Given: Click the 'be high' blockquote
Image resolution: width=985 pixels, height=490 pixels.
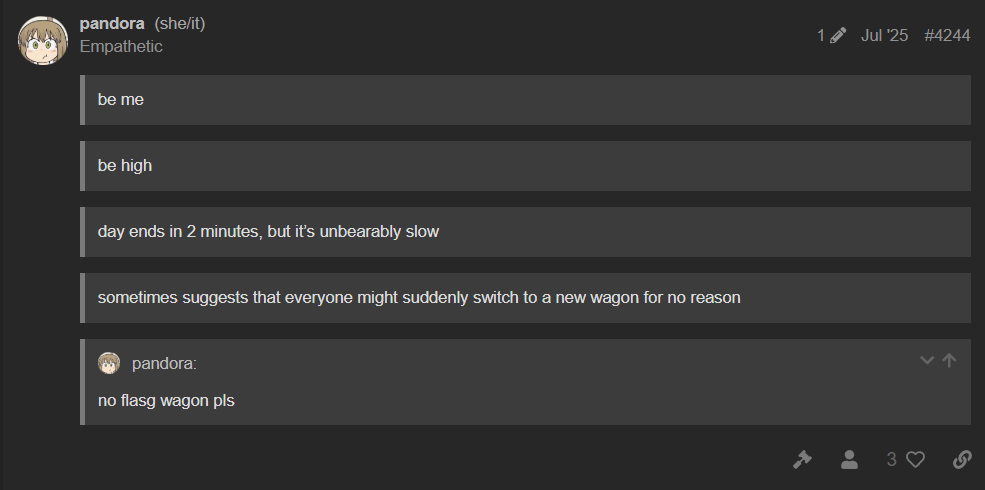Looking at the screenshot, I should [125, 166].
